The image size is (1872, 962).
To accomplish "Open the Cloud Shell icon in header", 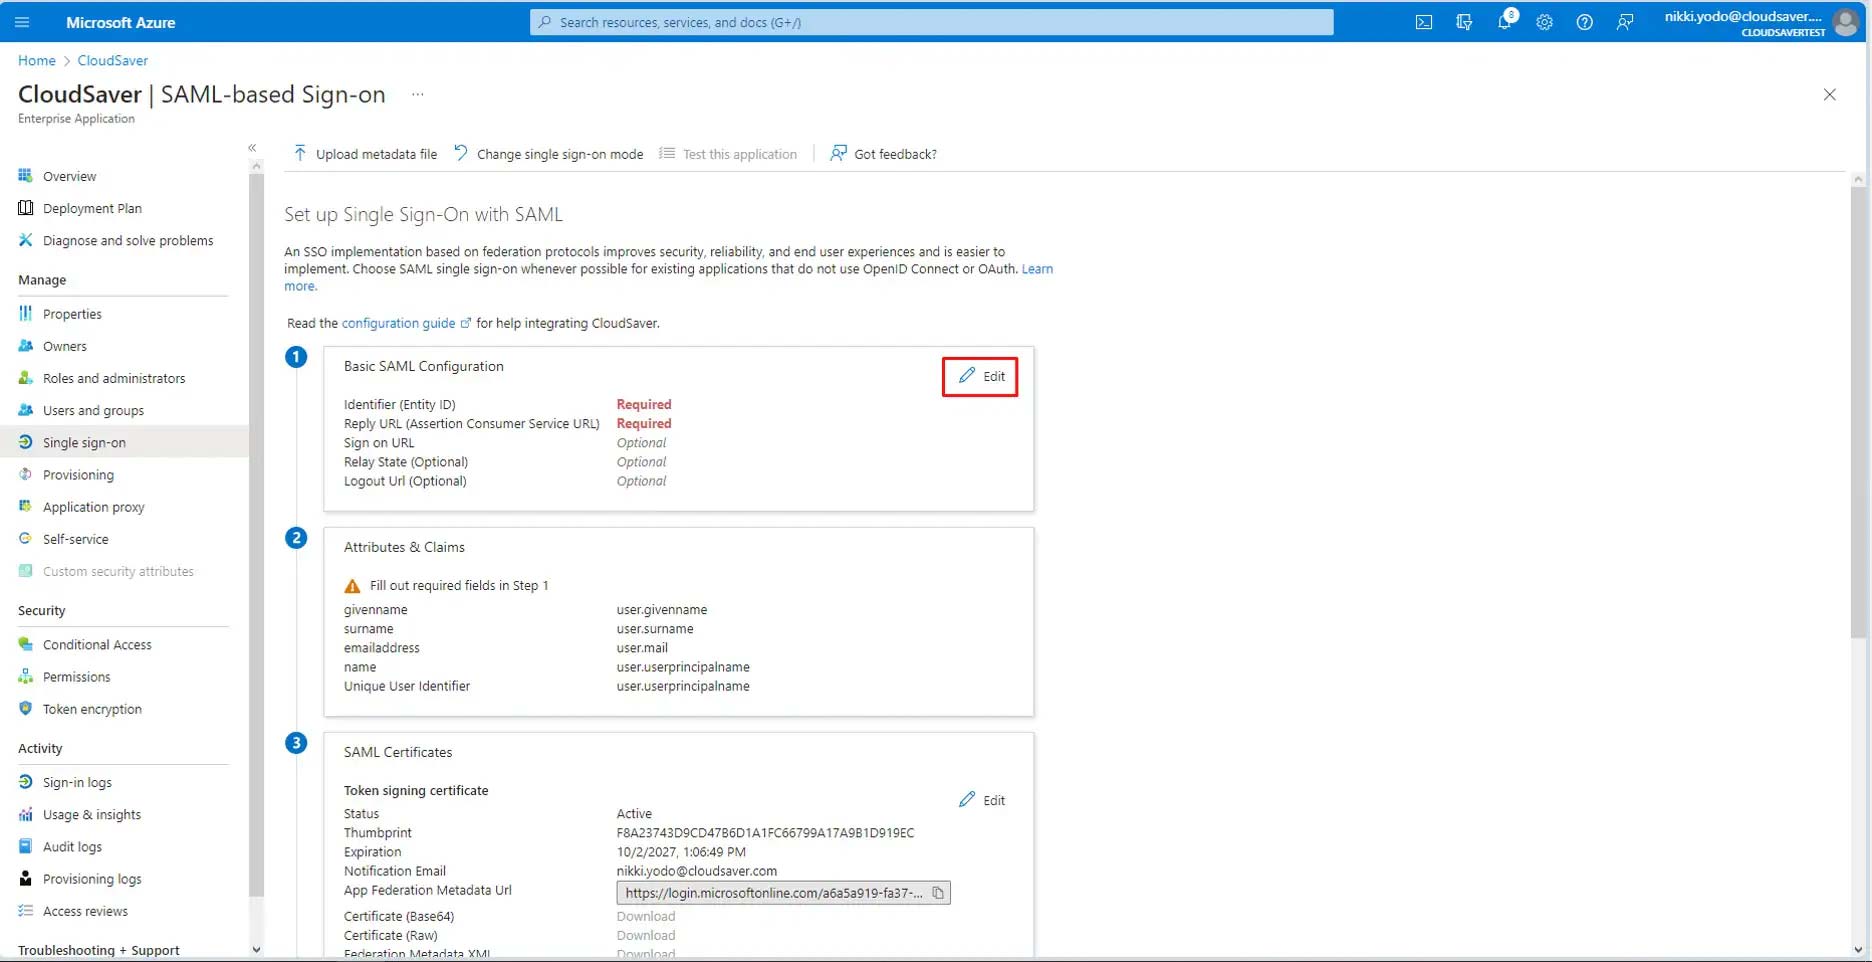I will [1423, 22].
